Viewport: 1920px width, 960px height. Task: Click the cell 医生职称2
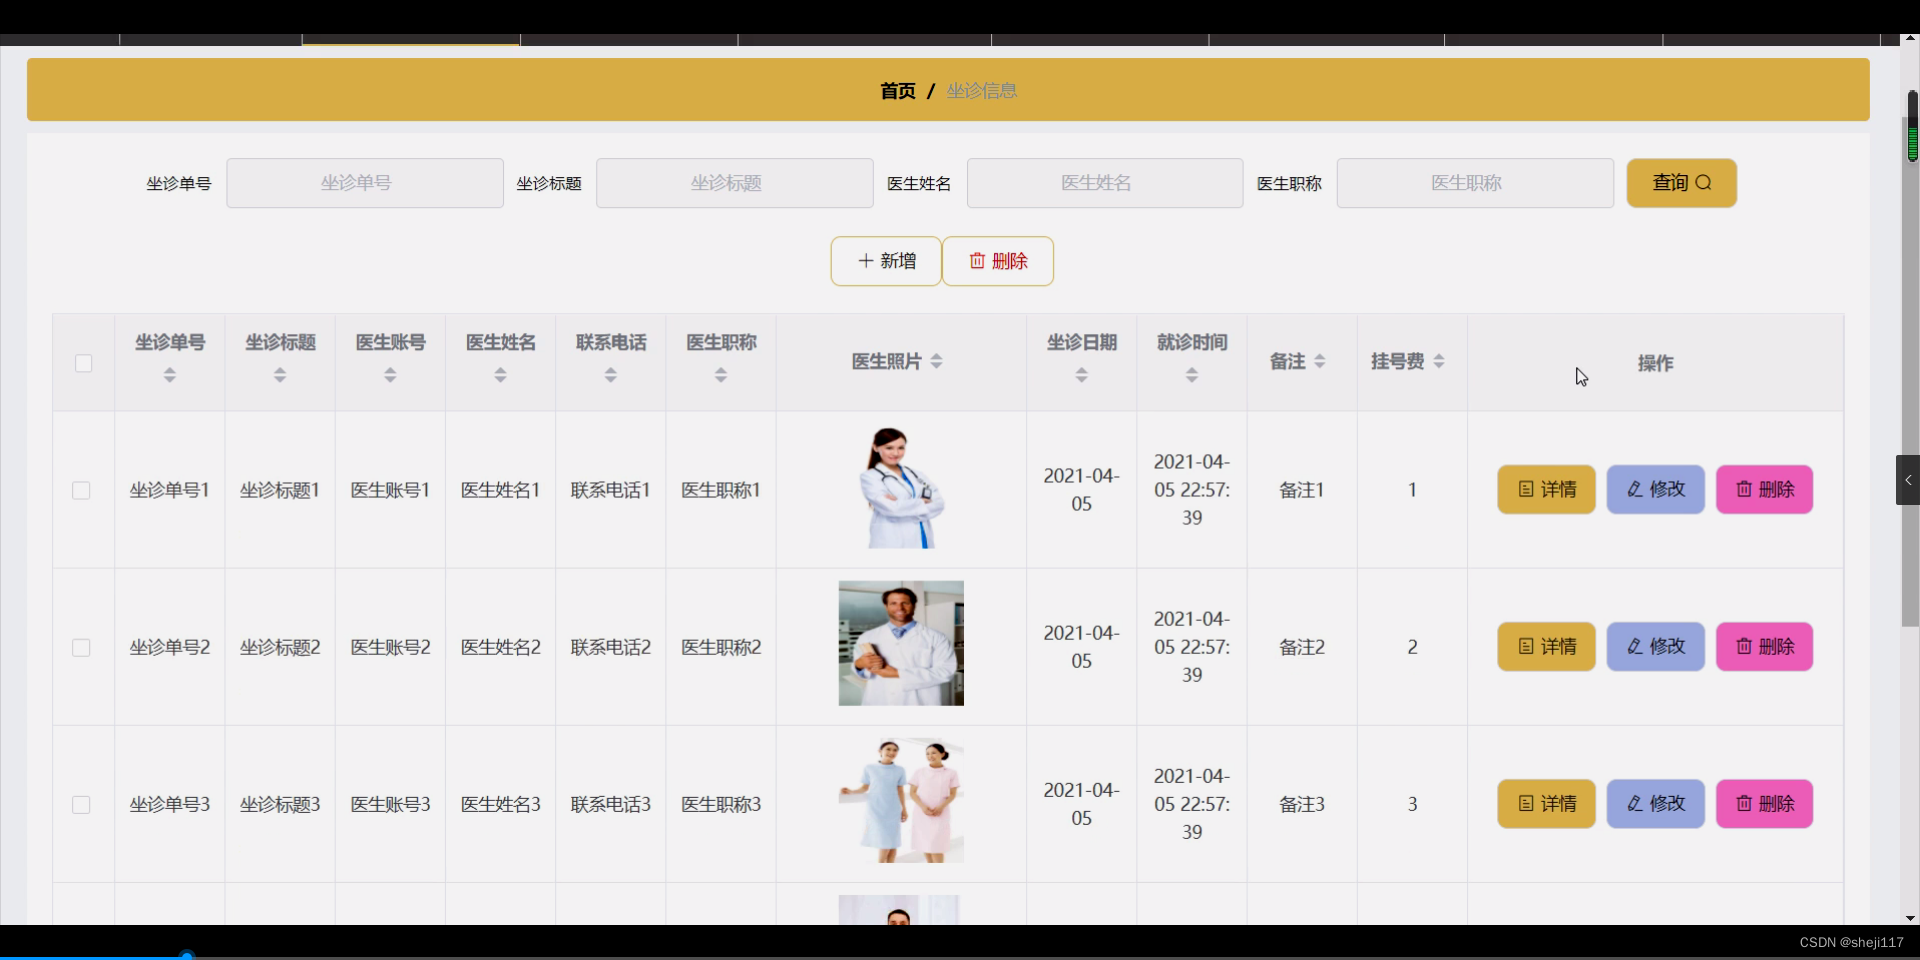coord(721,647)
